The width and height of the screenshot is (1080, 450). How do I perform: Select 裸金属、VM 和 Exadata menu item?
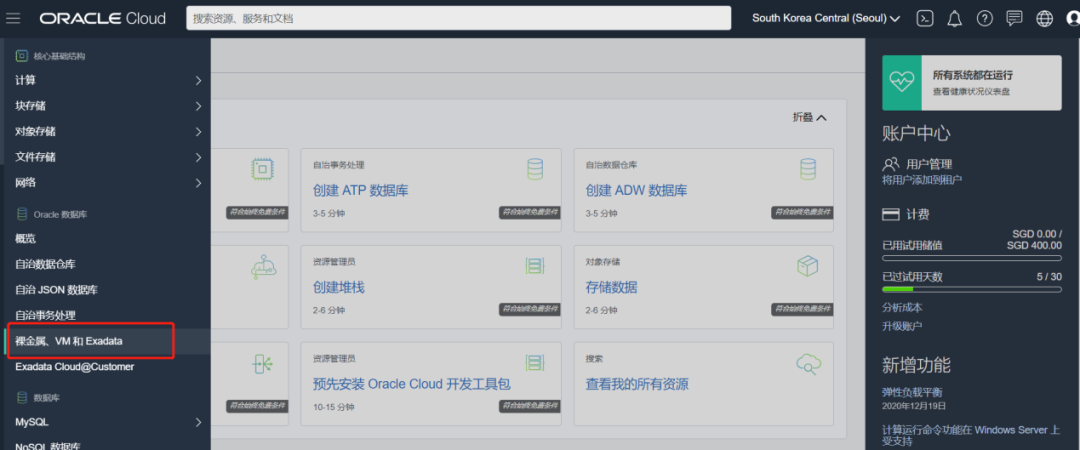69,341
